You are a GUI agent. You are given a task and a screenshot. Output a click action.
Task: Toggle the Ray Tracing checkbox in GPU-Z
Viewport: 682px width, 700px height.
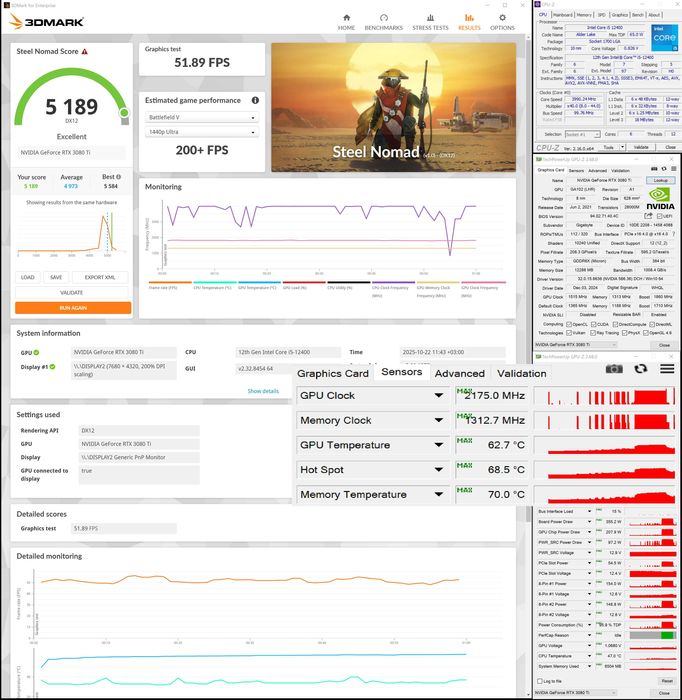(593, 333)
